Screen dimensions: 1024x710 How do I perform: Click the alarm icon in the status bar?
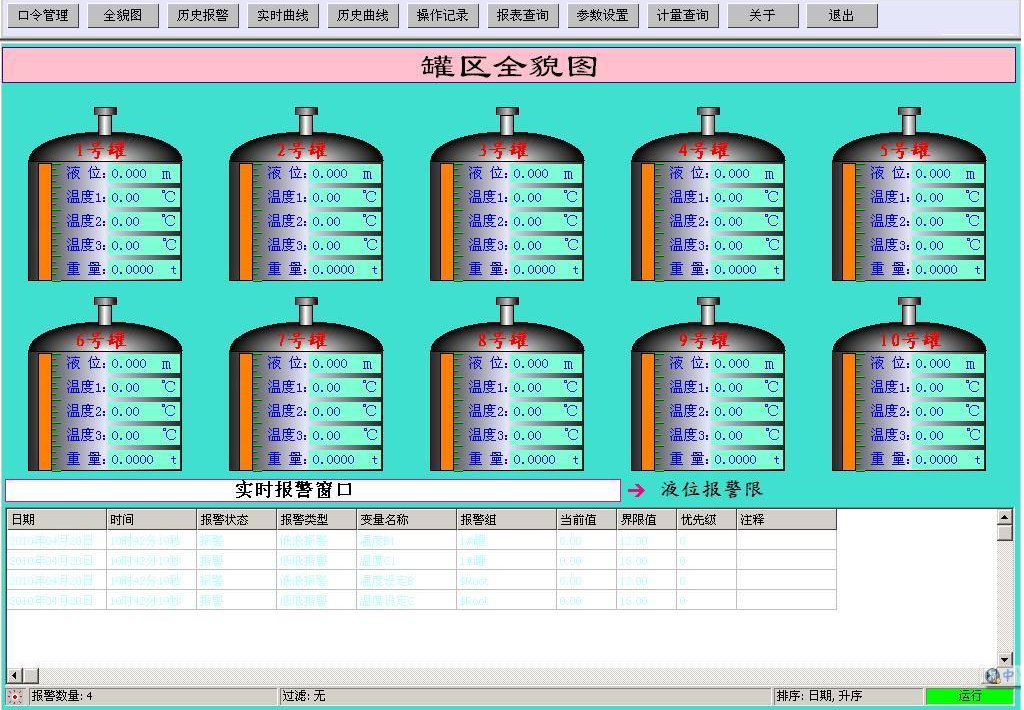(x=14, y=696)
